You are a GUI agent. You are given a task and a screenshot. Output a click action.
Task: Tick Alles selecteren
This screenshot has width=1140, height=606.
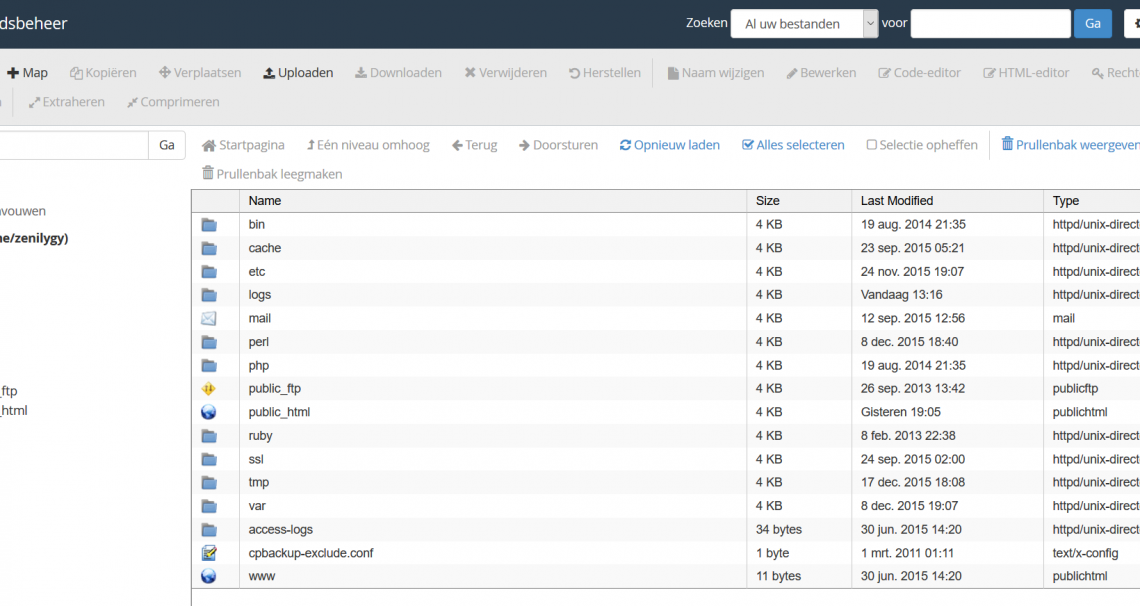(793, 145)
